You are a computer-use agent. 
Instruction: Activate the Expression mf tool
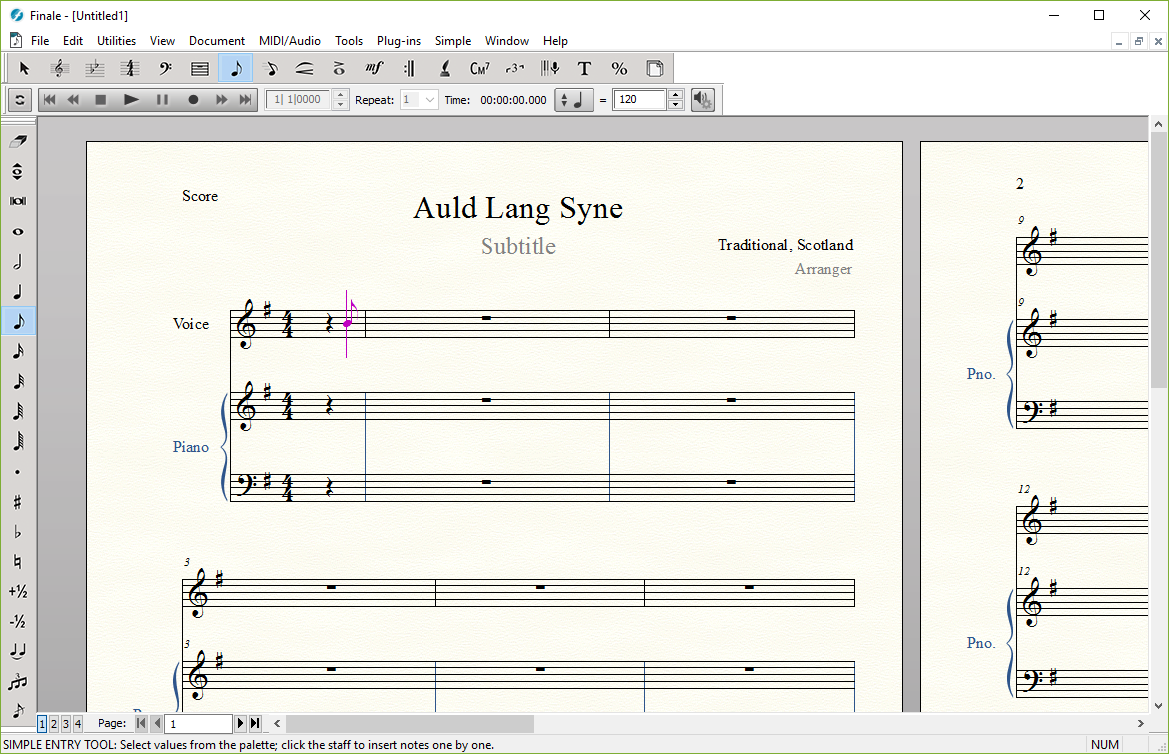(x=374, y=69)
